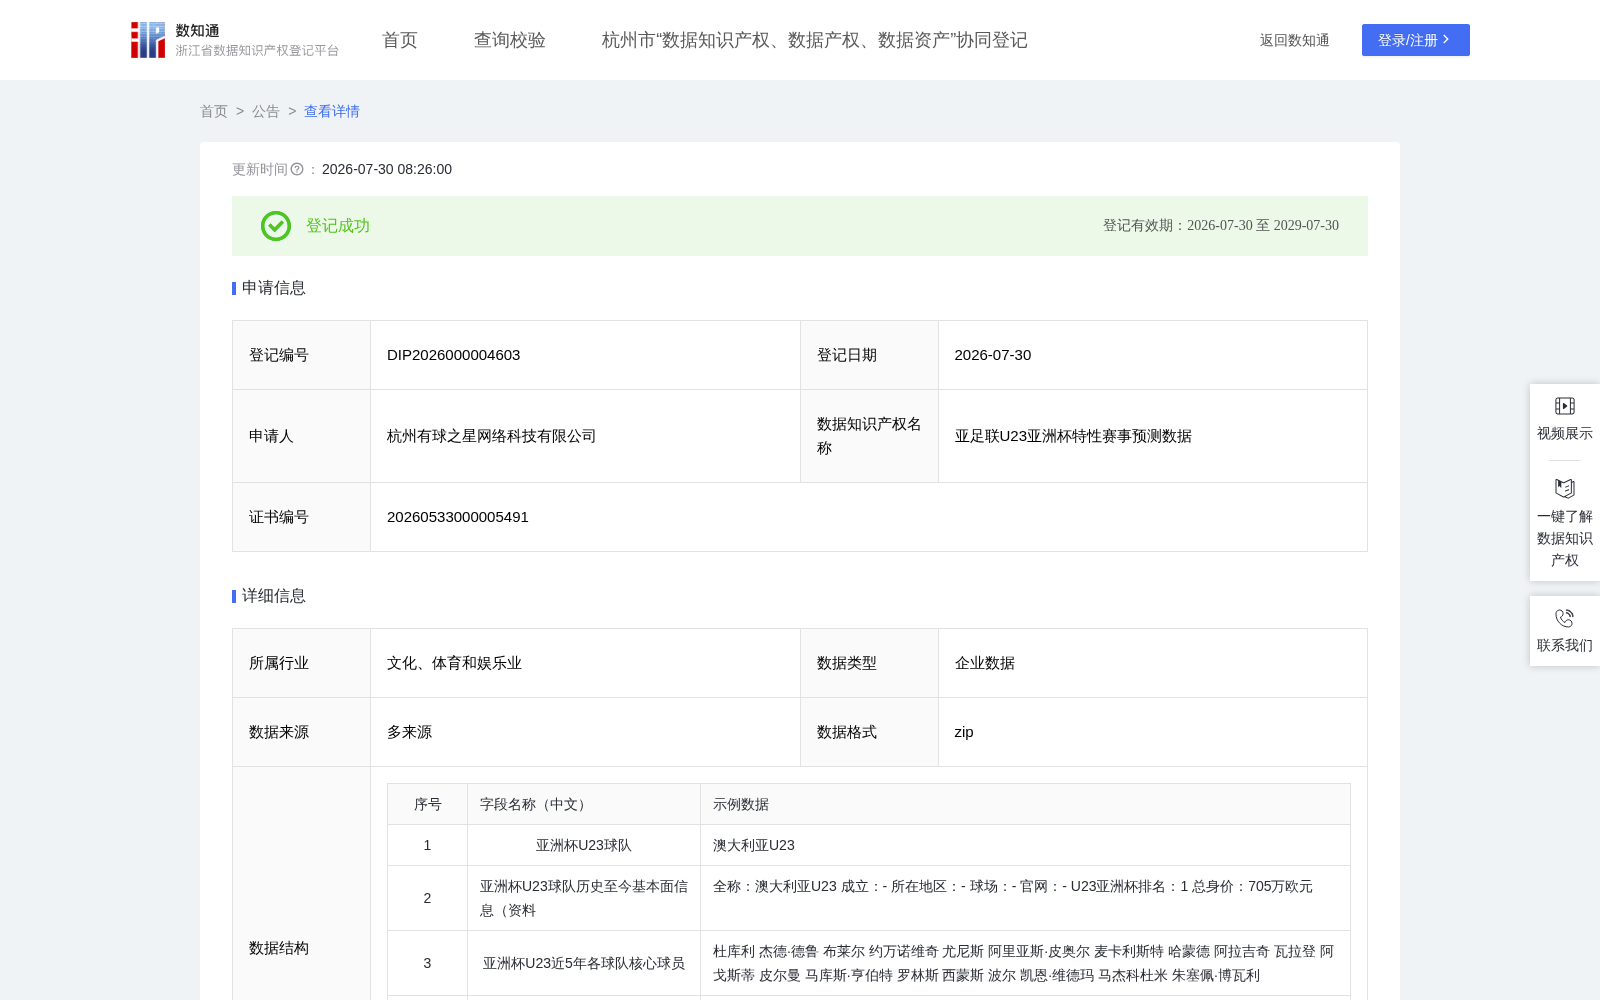Select the field 亚洲杯U23近5年各球队核心球员
This screenshot has height=1000, width=1600.
[x=584, y=963]
